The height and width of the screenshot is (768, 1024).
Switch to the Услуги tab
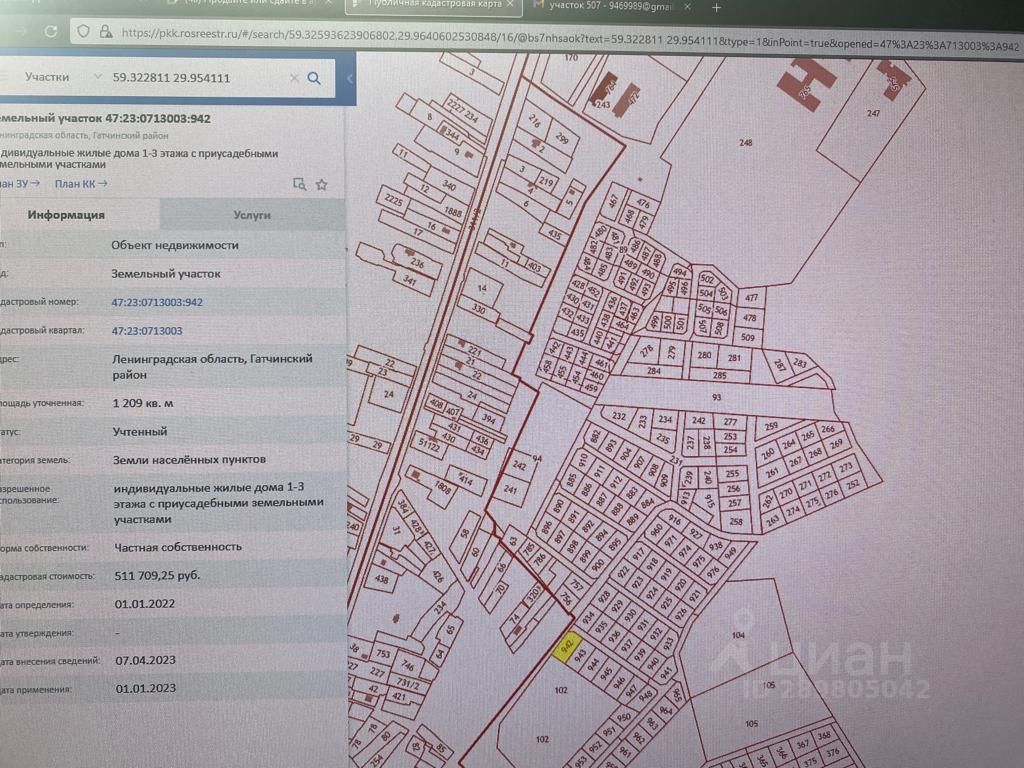pos(252,214)
